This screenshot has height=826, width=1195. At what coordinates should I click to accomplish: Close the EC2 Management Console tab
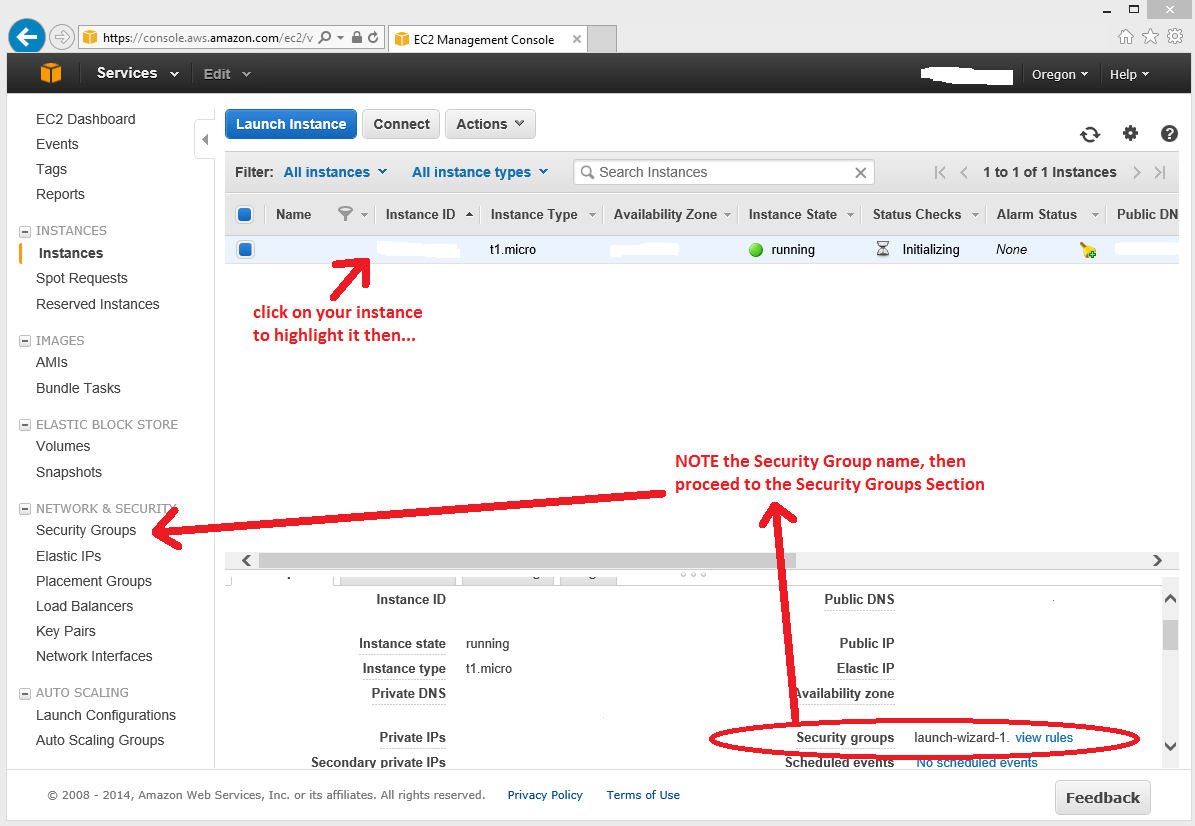tap(577, 40)
